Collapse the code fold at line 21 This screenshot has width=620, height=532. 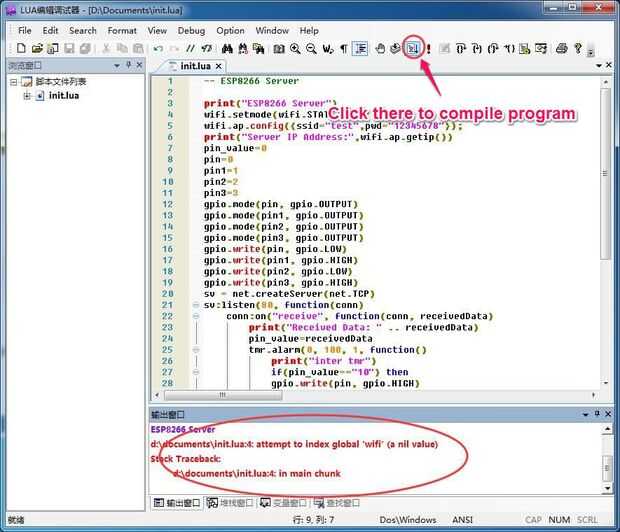(x=196, y=305)
